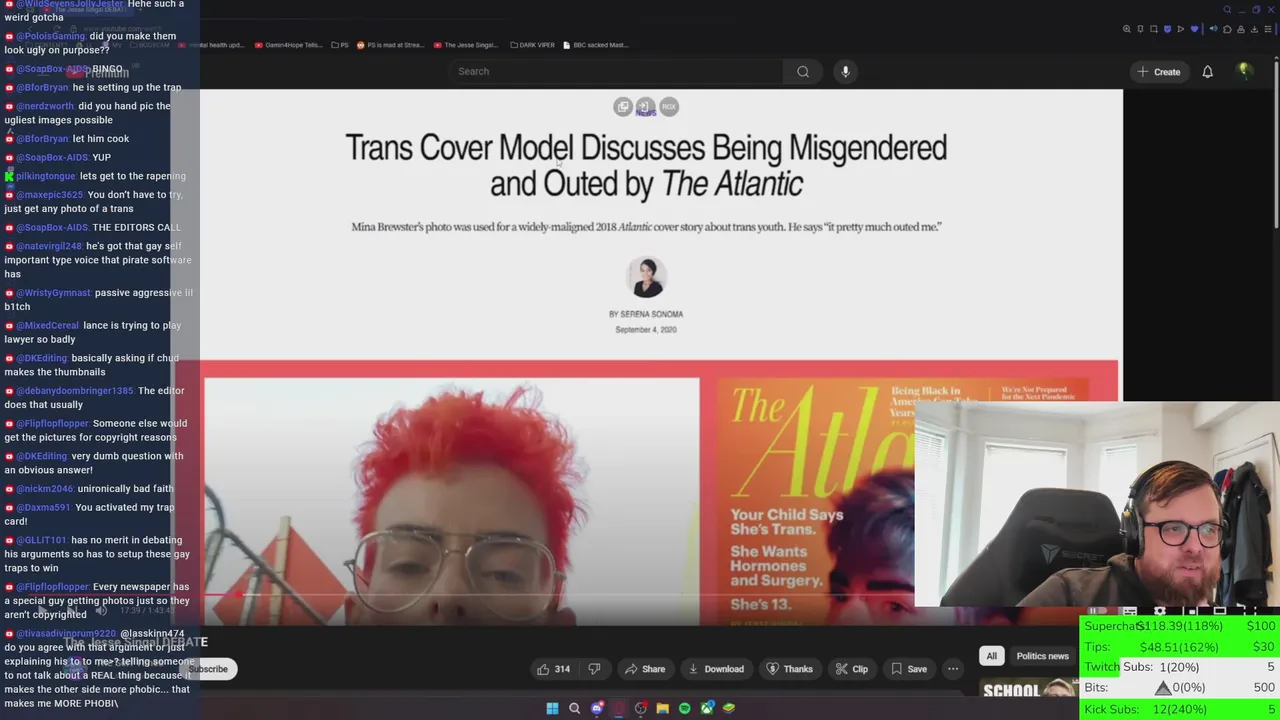Open the SCHOOL recommended video thumbnail
This screenshot has width=1280, height=720.
[1030, 689]
